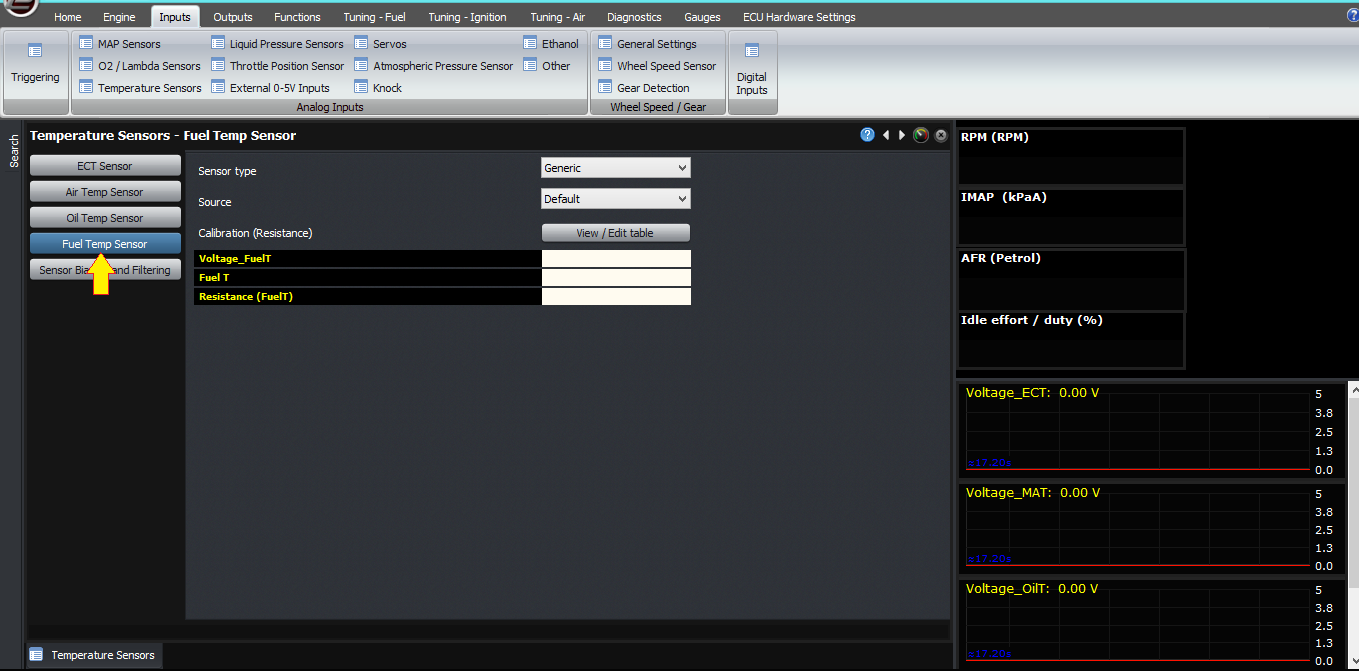Screen dimensions: 1359x671
Task: Open Wheel Speed General Settings
Action: coord(647,44)
